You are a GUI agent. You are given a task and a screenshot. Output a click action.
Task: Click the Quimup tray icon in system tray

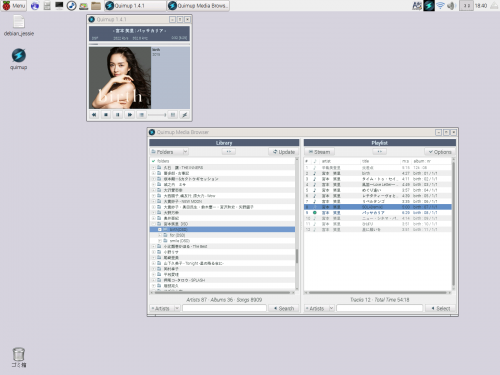[429, 6]
